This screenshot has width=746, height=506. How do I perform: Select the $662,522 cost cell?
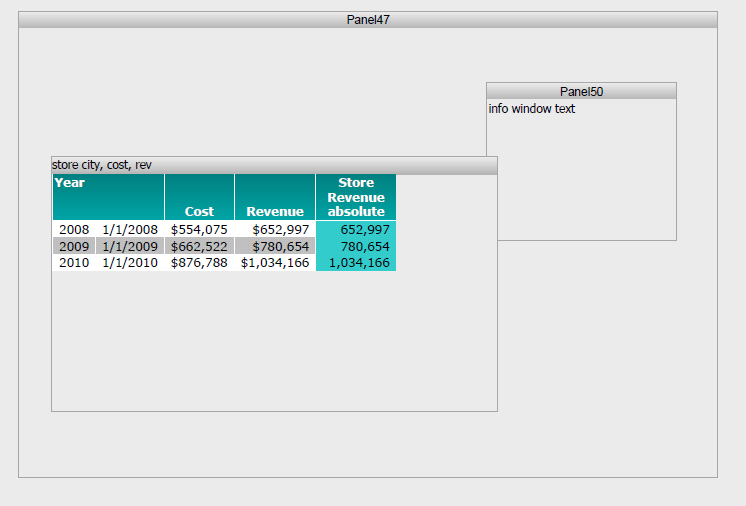point(199,246)
